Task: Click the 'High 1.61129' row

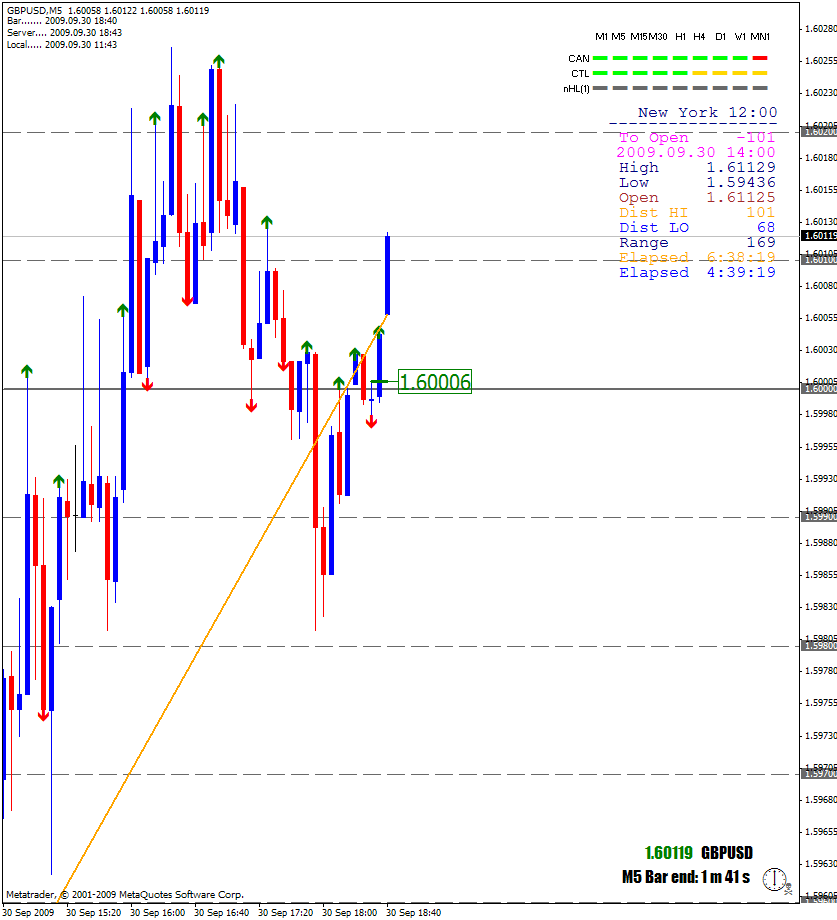Action: coord(697,167)
